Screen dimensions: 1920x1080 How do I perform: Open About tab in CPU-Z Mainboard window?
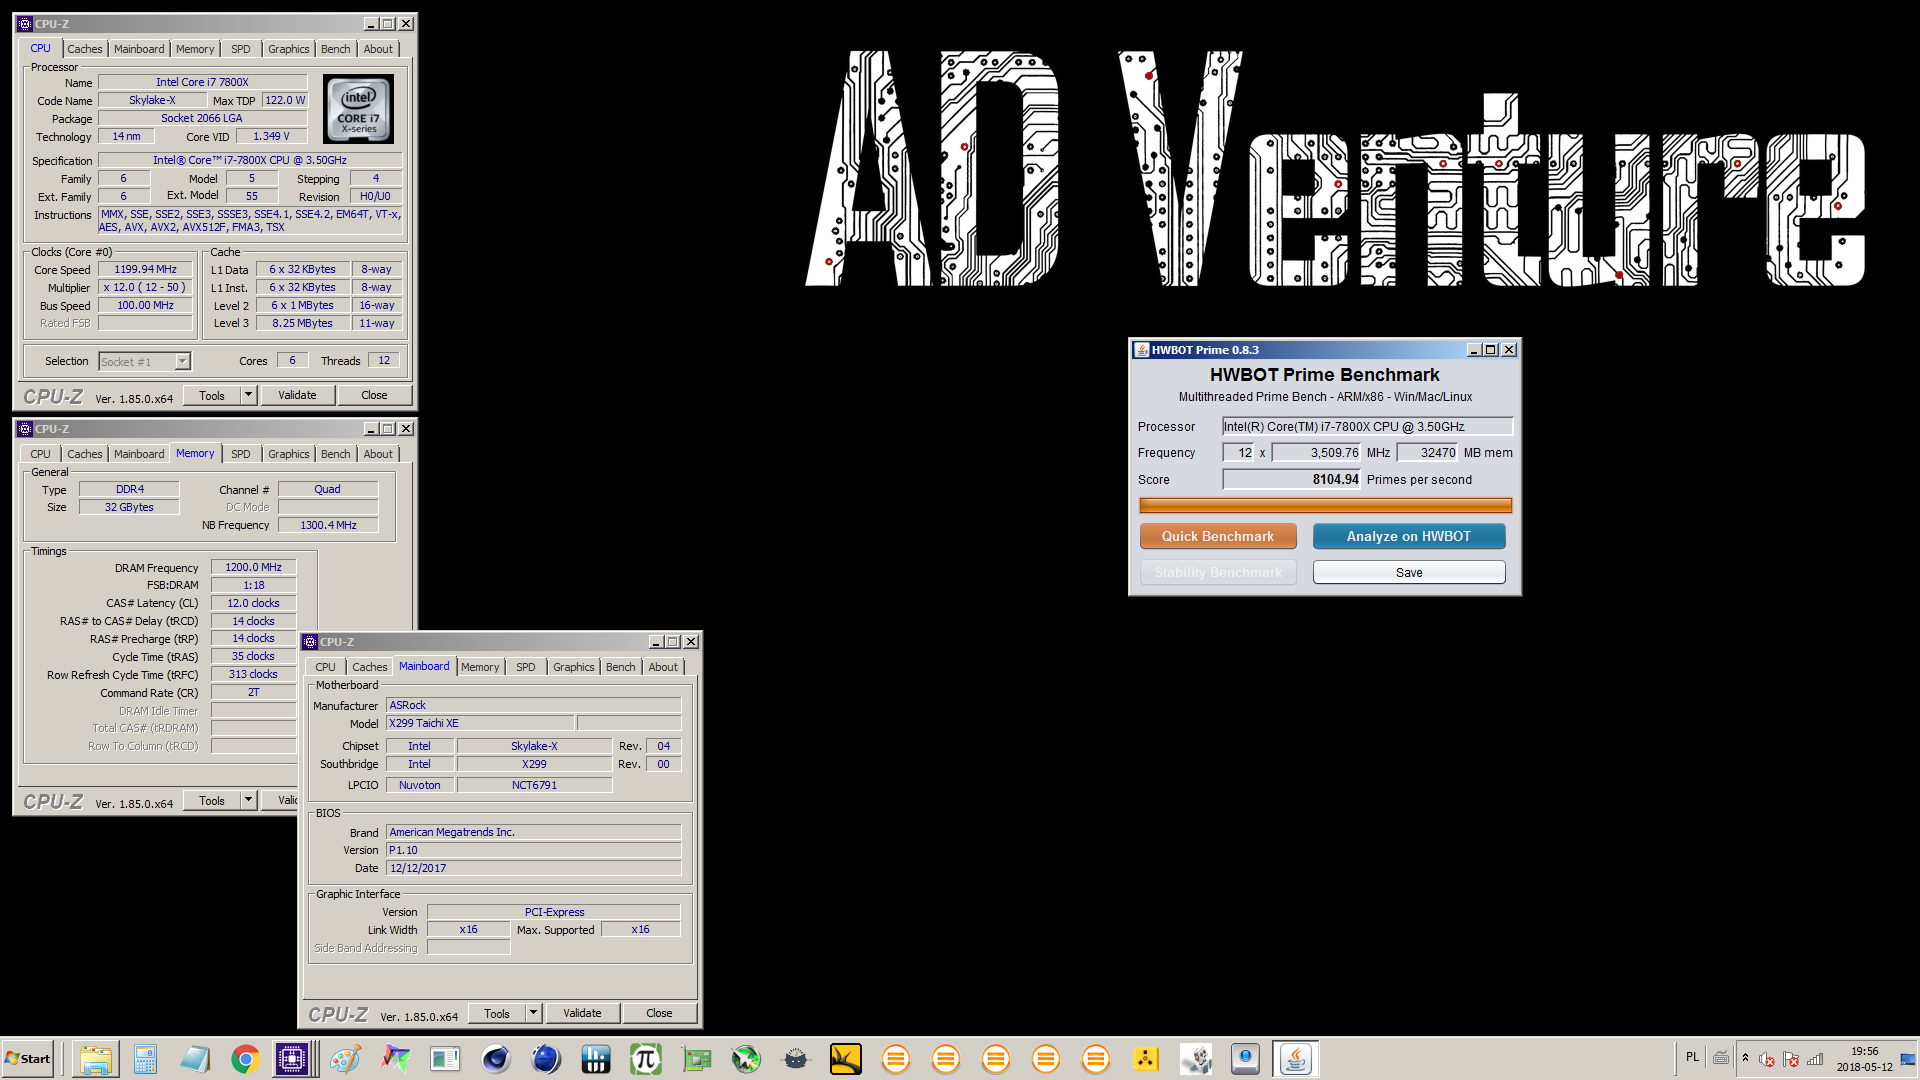(x=663, y=667)
